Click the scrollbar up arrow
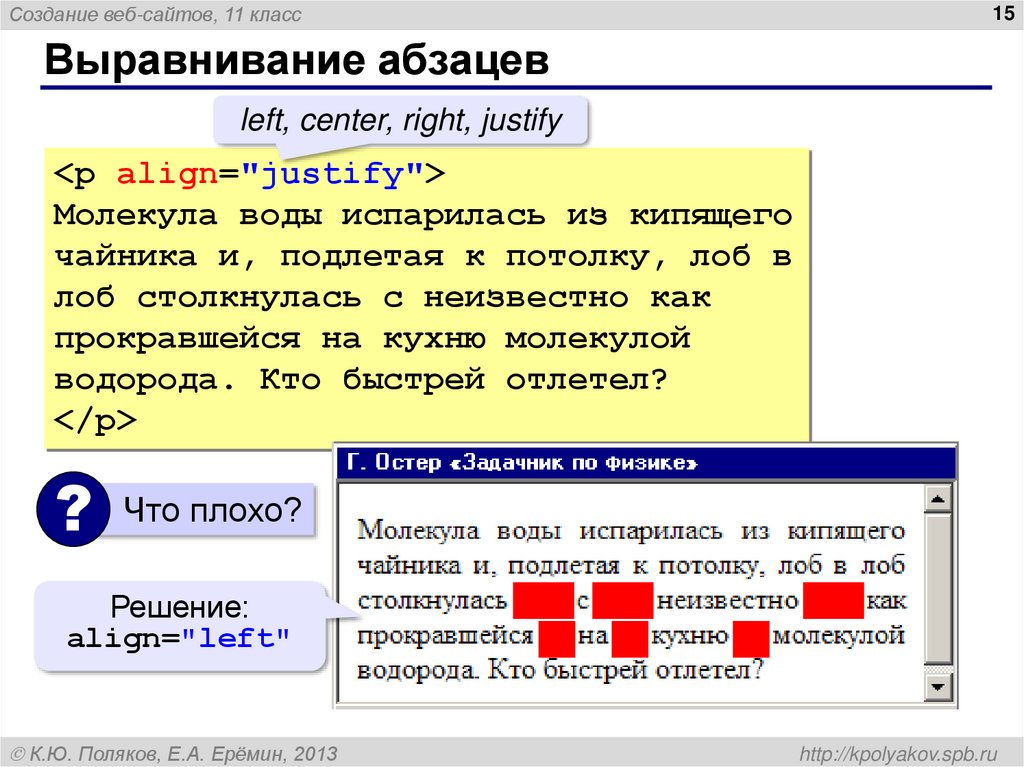 click(936, 496)
